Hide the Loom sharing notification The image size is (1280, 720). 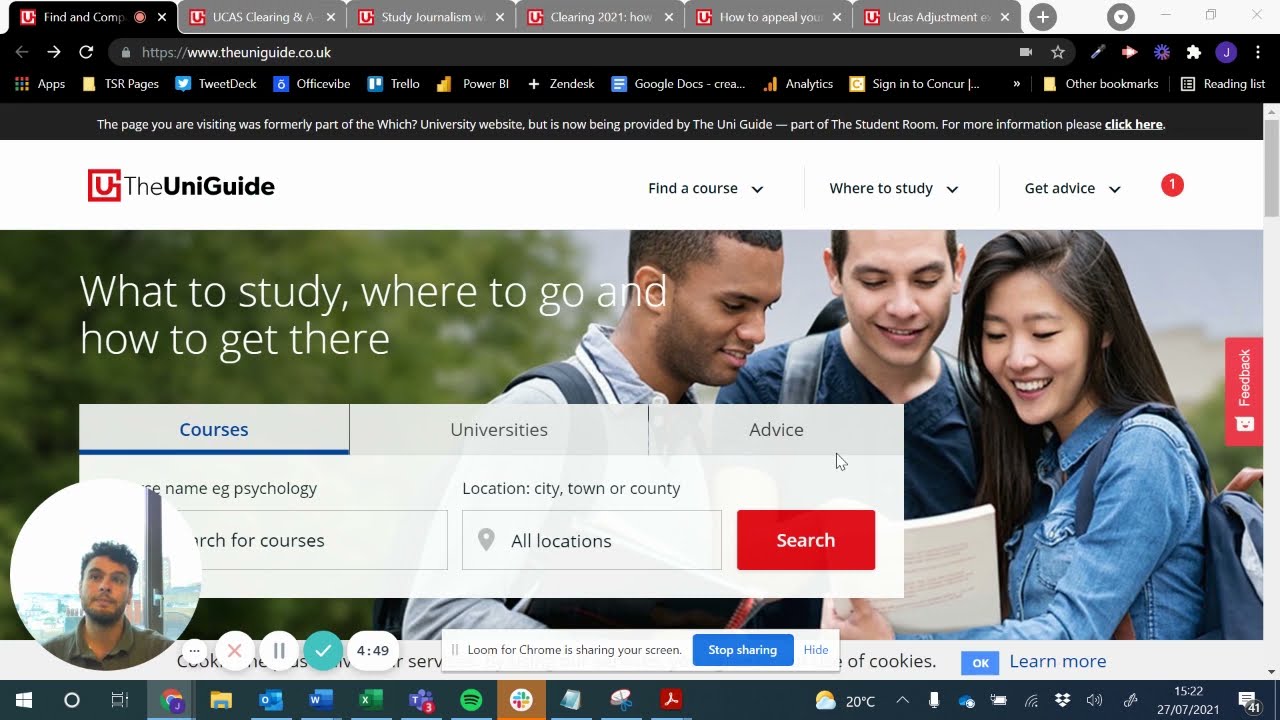816,650
